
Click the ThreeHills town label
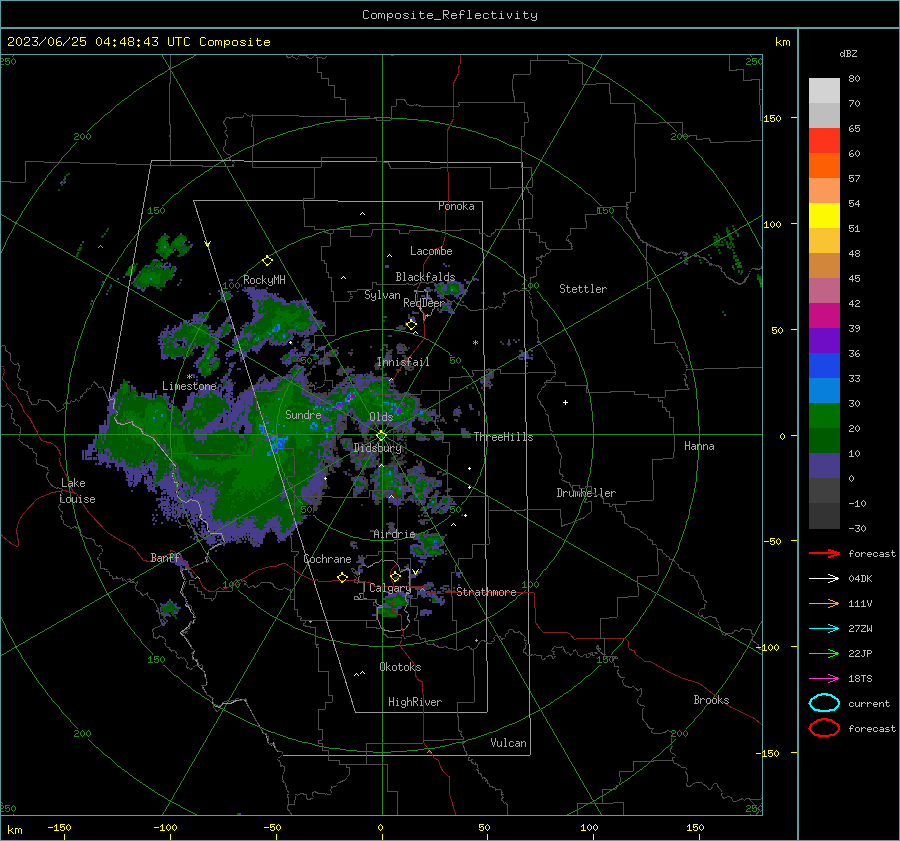[x=503, y=437]
